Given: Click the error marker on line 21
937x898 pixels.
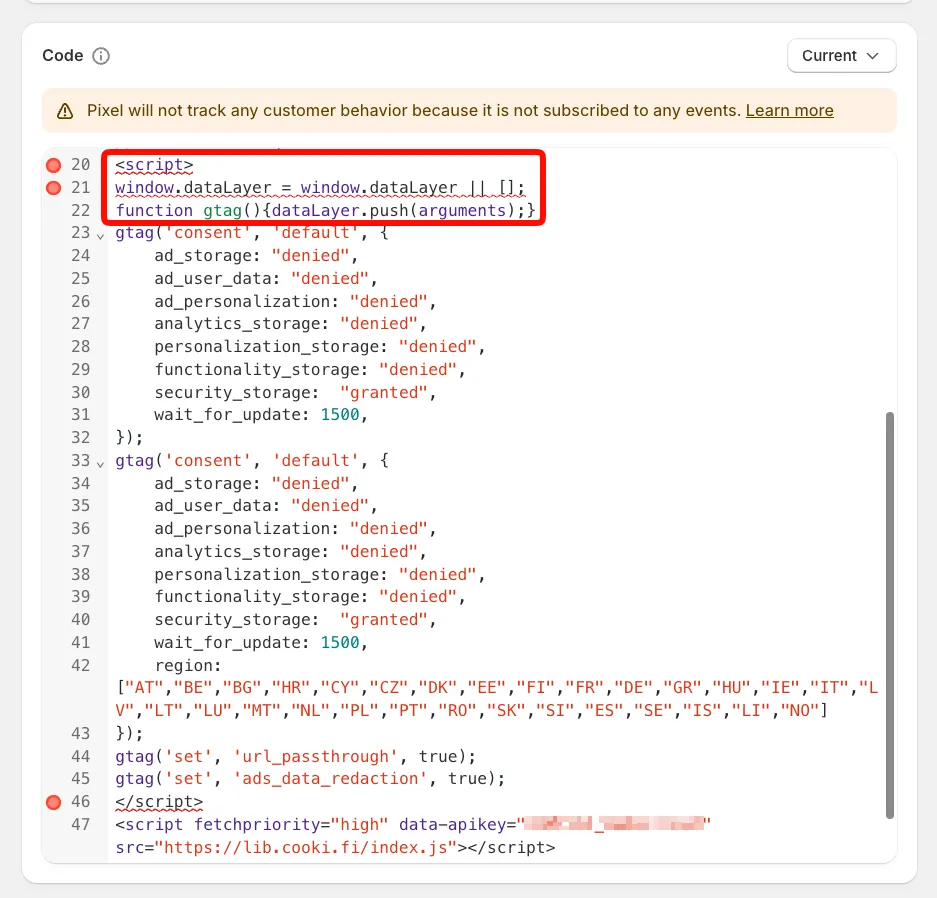Looking at the screenshot, I should point(54,188).
